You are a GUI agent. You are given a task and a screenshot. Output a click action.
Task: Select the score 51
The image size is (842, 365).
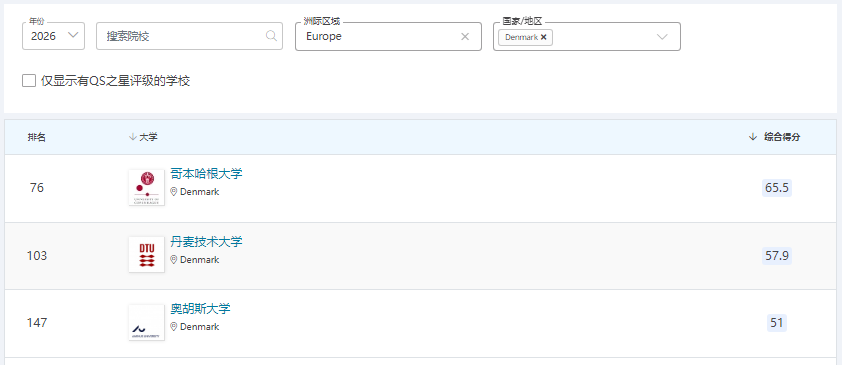(x=776, y=323)
